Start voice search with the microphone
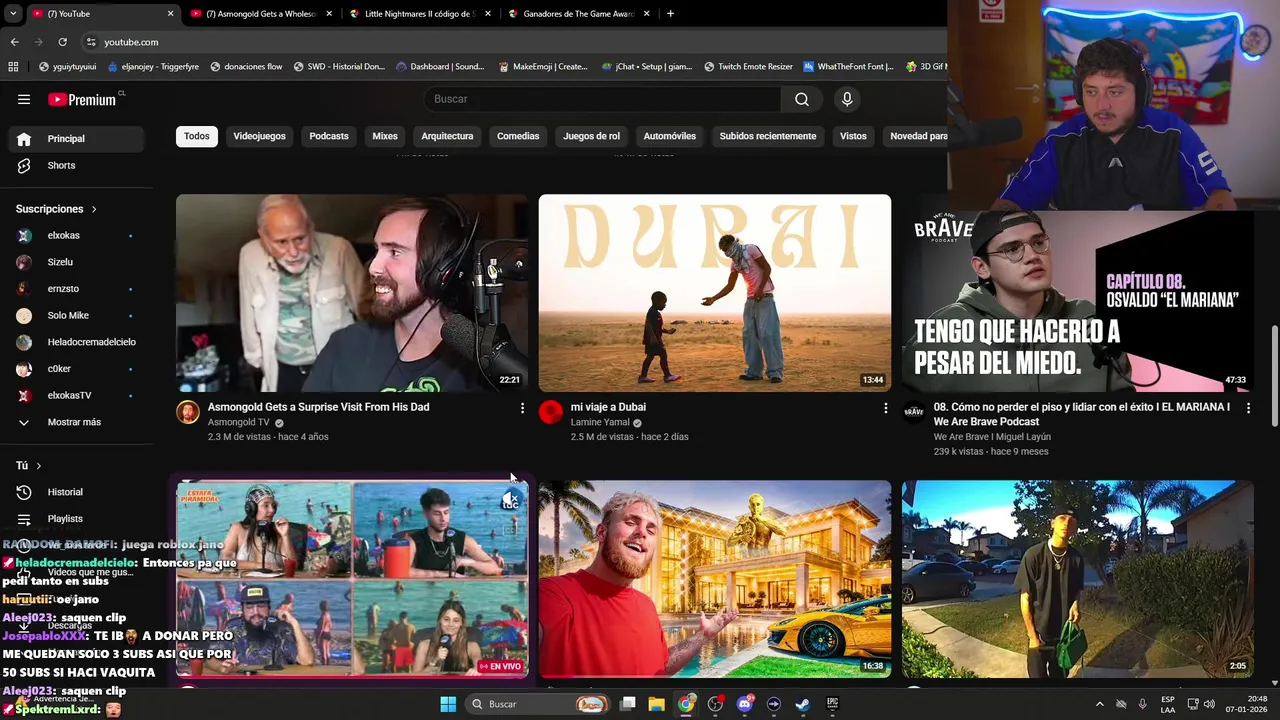The image size is (1280, 720). [847, 99]
